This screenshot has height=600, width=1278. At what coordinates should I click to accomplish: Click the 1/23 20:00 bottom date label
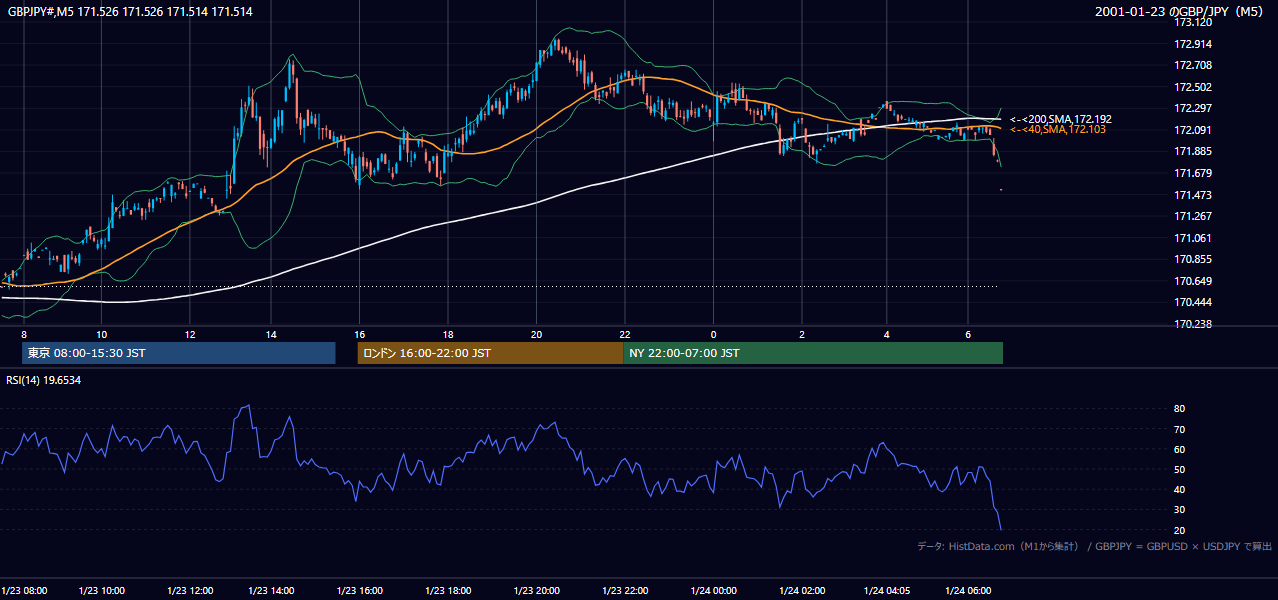(x=537, y=591)
